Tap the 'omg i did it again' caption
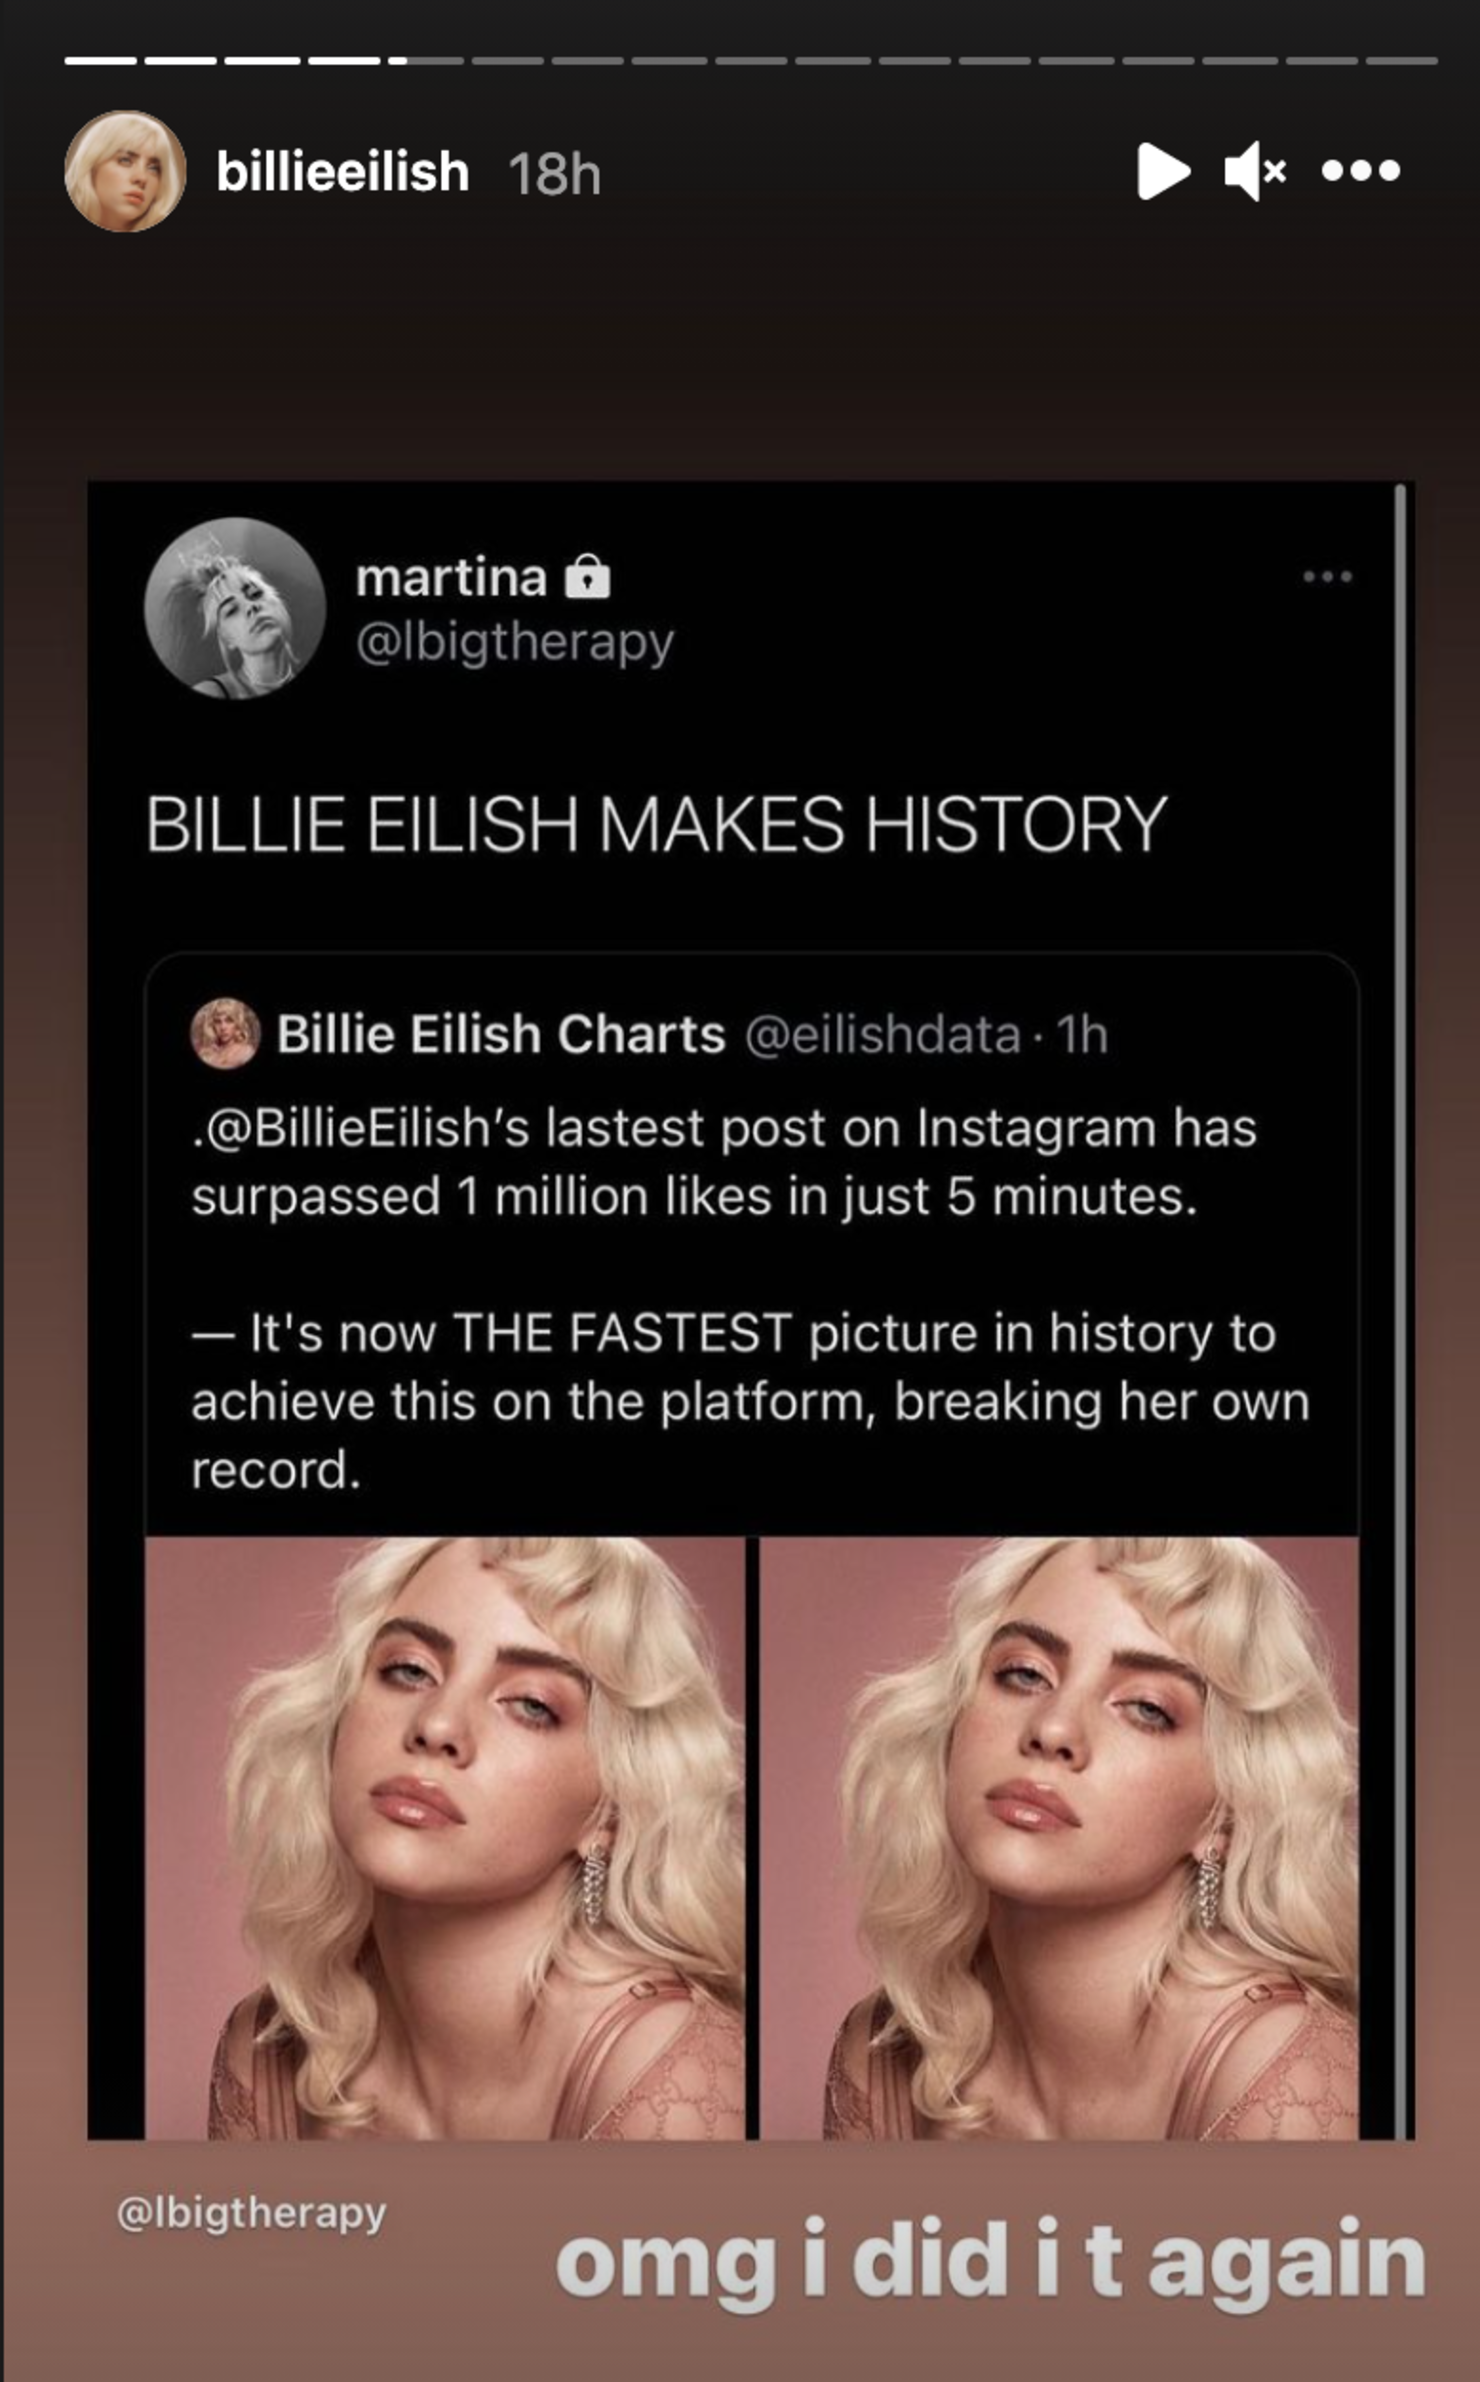Viewport: 1480px width, 2382px height. coord(990,2263)
